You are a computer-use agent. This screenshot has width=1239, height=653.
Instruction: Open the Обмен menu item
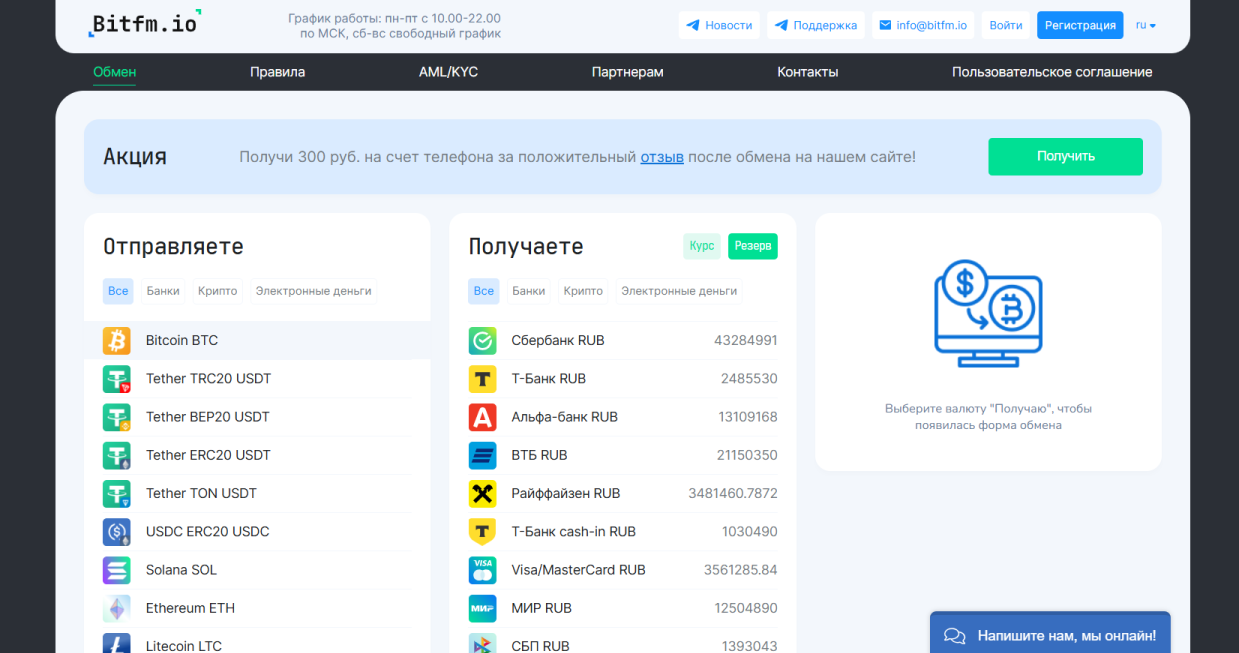pos(115,72)
